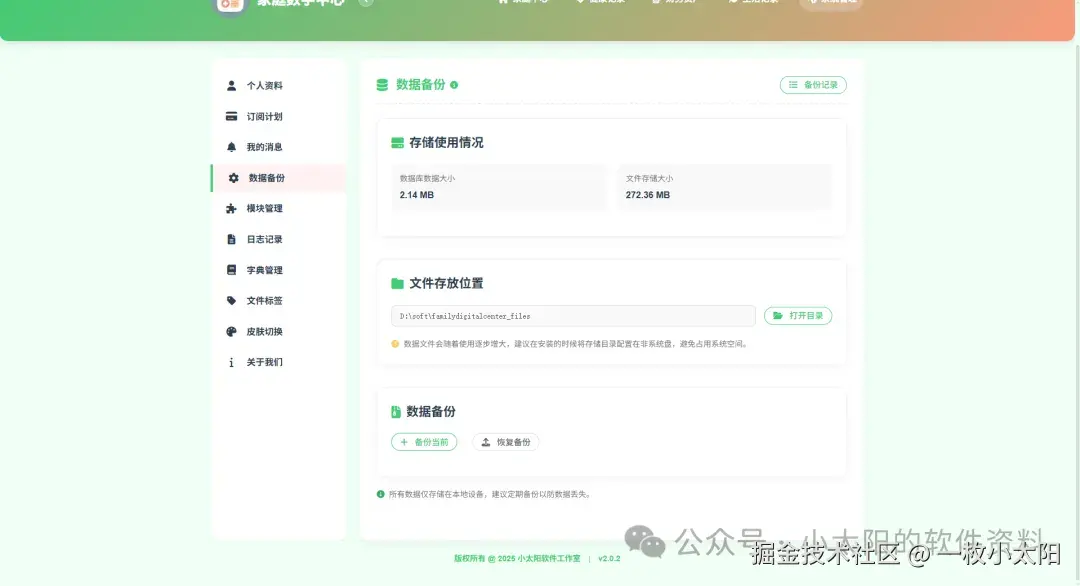
Task: Click the palette icon for 皮肤切换
Action: coord(230,331)
